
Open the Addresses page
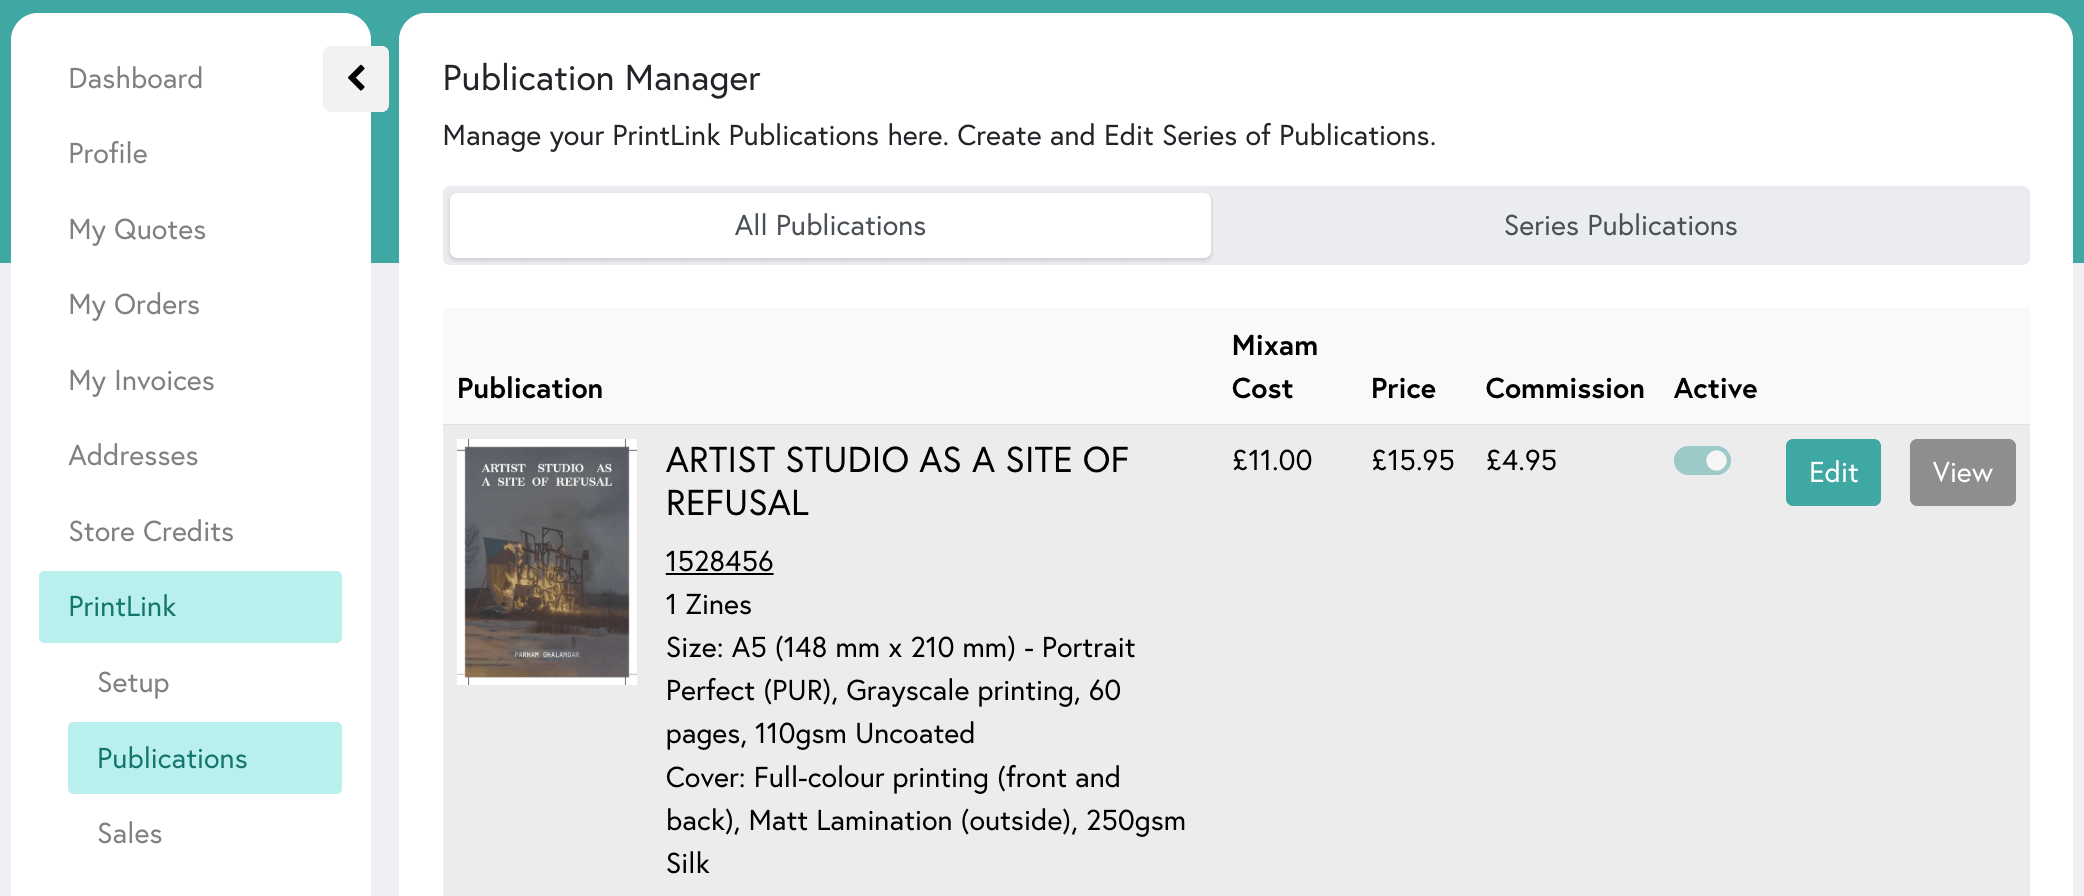pyautogui.click(x=133, y=456)
